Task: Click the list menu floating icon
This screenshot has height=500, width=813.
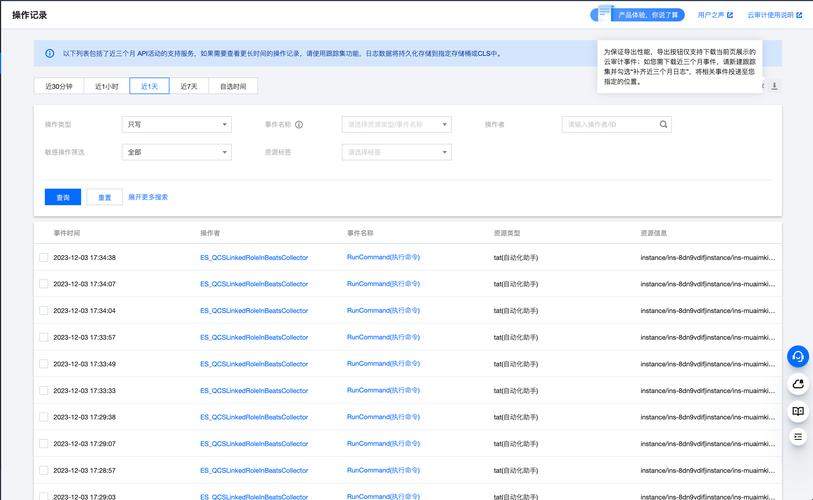Action: pos(798,437)
